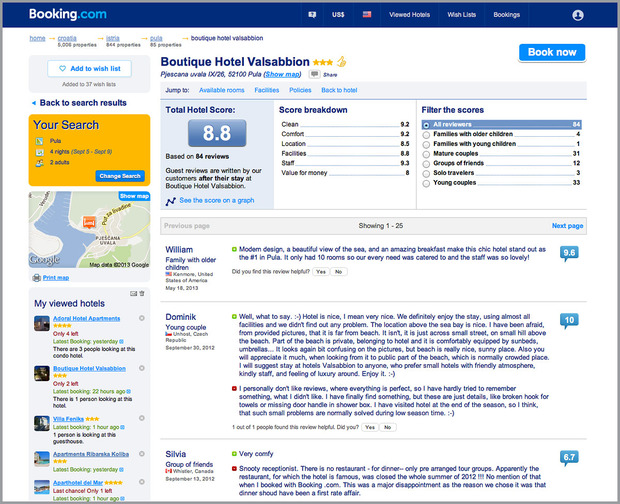Screen dimensions: 620x504
Task: Filter by Families with young children
Action: (501, 144)
